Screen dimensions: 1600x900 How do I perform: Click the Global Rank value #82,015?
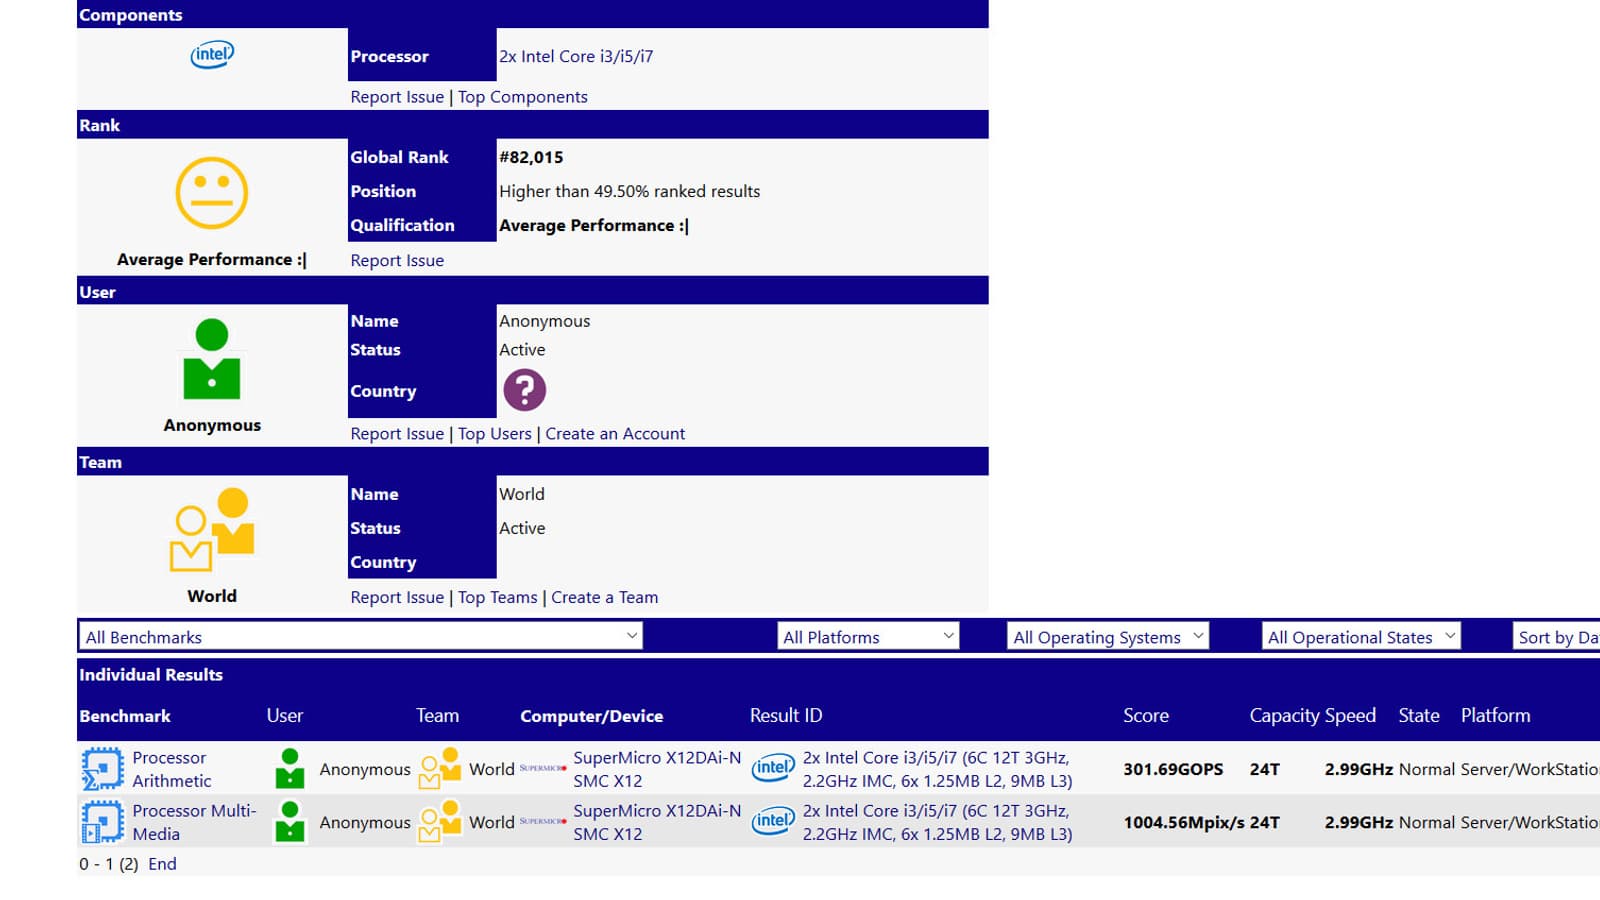click(x=531, y=157)
